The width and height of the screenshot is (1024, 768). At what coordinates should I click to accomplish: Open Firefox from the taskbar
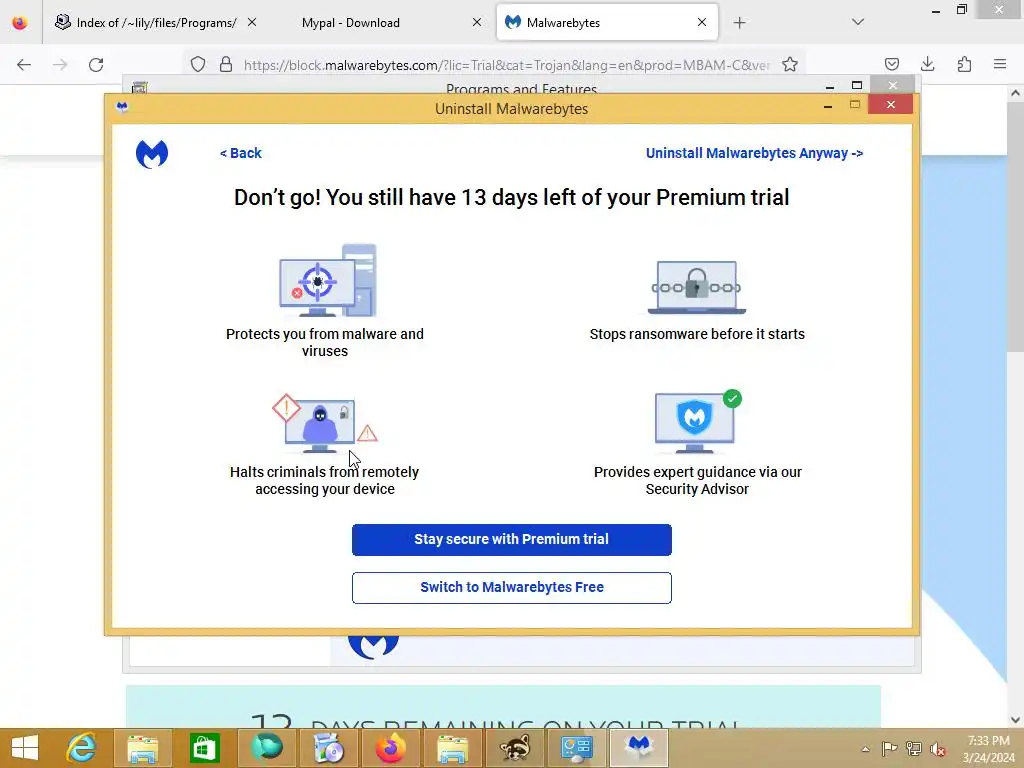point(391,748)
